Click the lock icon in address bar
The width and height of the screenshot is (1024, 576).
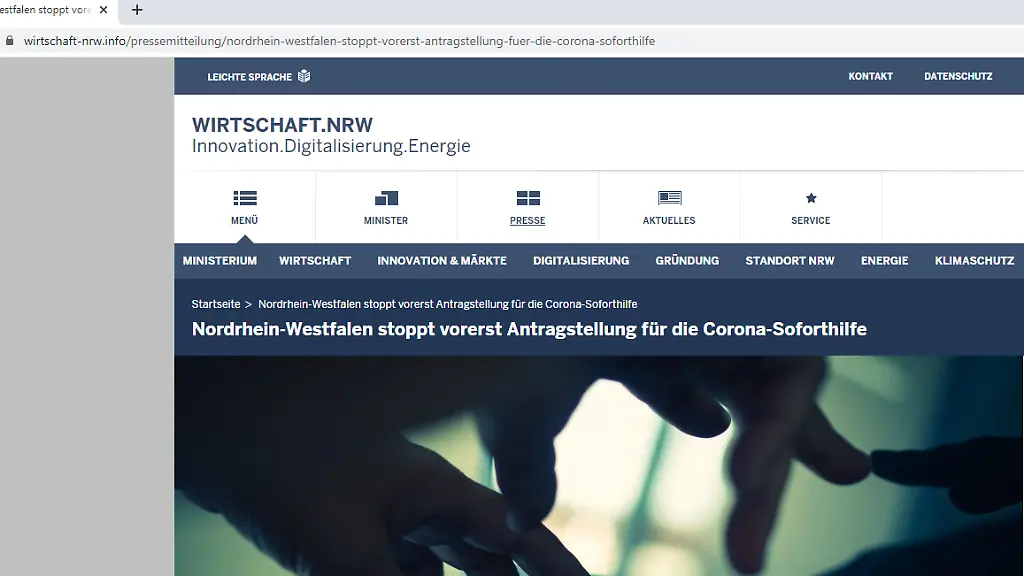pyautogui.click(x=11, y=41)
